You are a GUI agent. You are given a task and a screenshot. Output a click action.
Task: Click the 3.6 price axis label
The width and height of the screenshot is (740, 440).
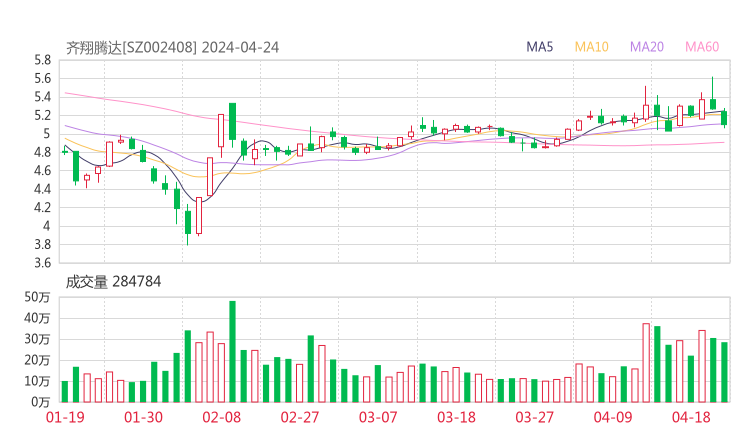pos(42,263)
